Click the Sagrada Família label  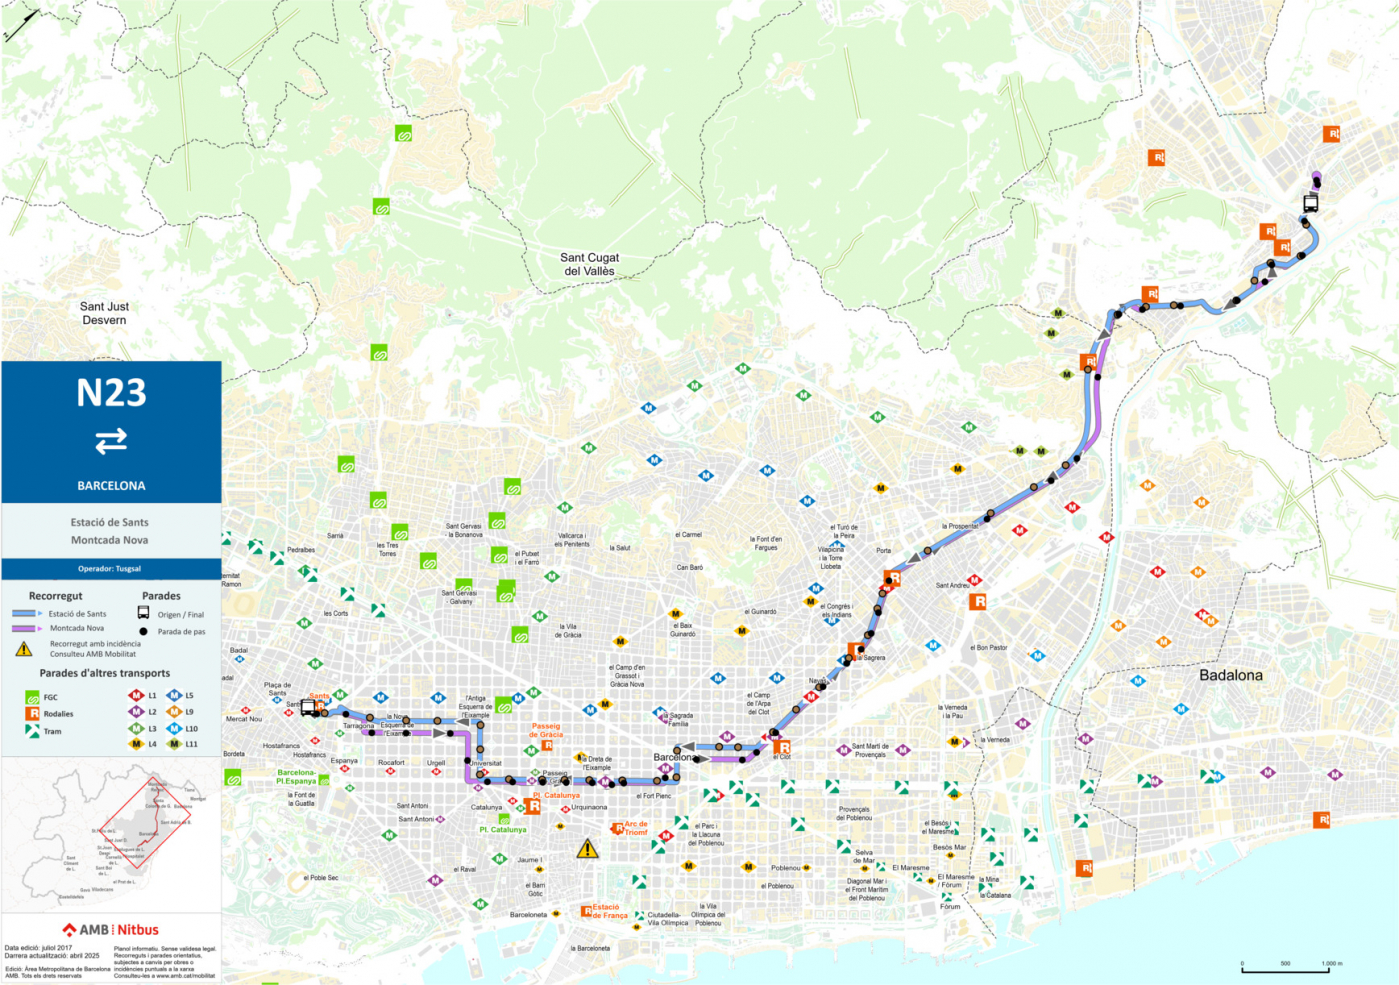(679, 720)
